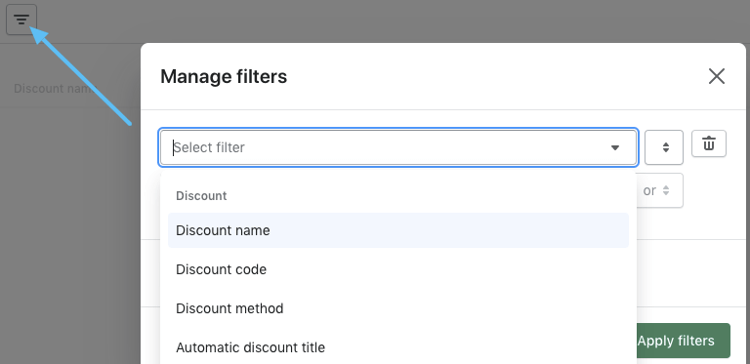Open the operator selector beside Select filter
Image resolution: width=750 pixels, height=364 pixels.
[x=664, y=147]
